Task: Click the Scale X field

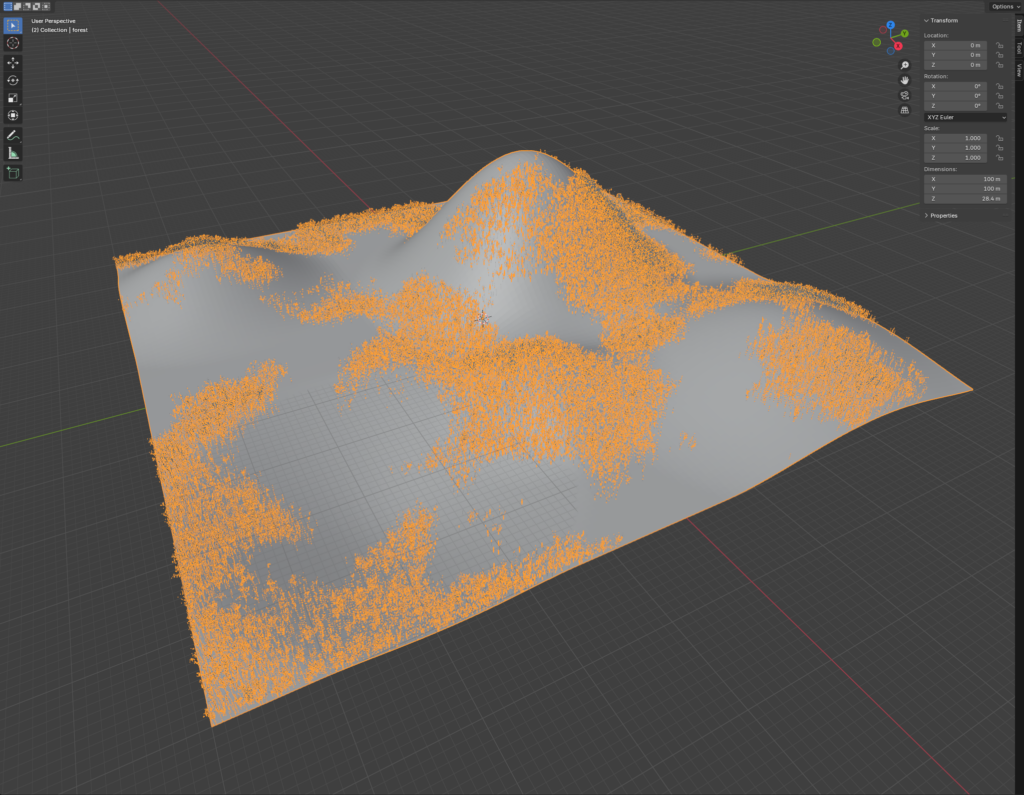Action: point(955,138)
